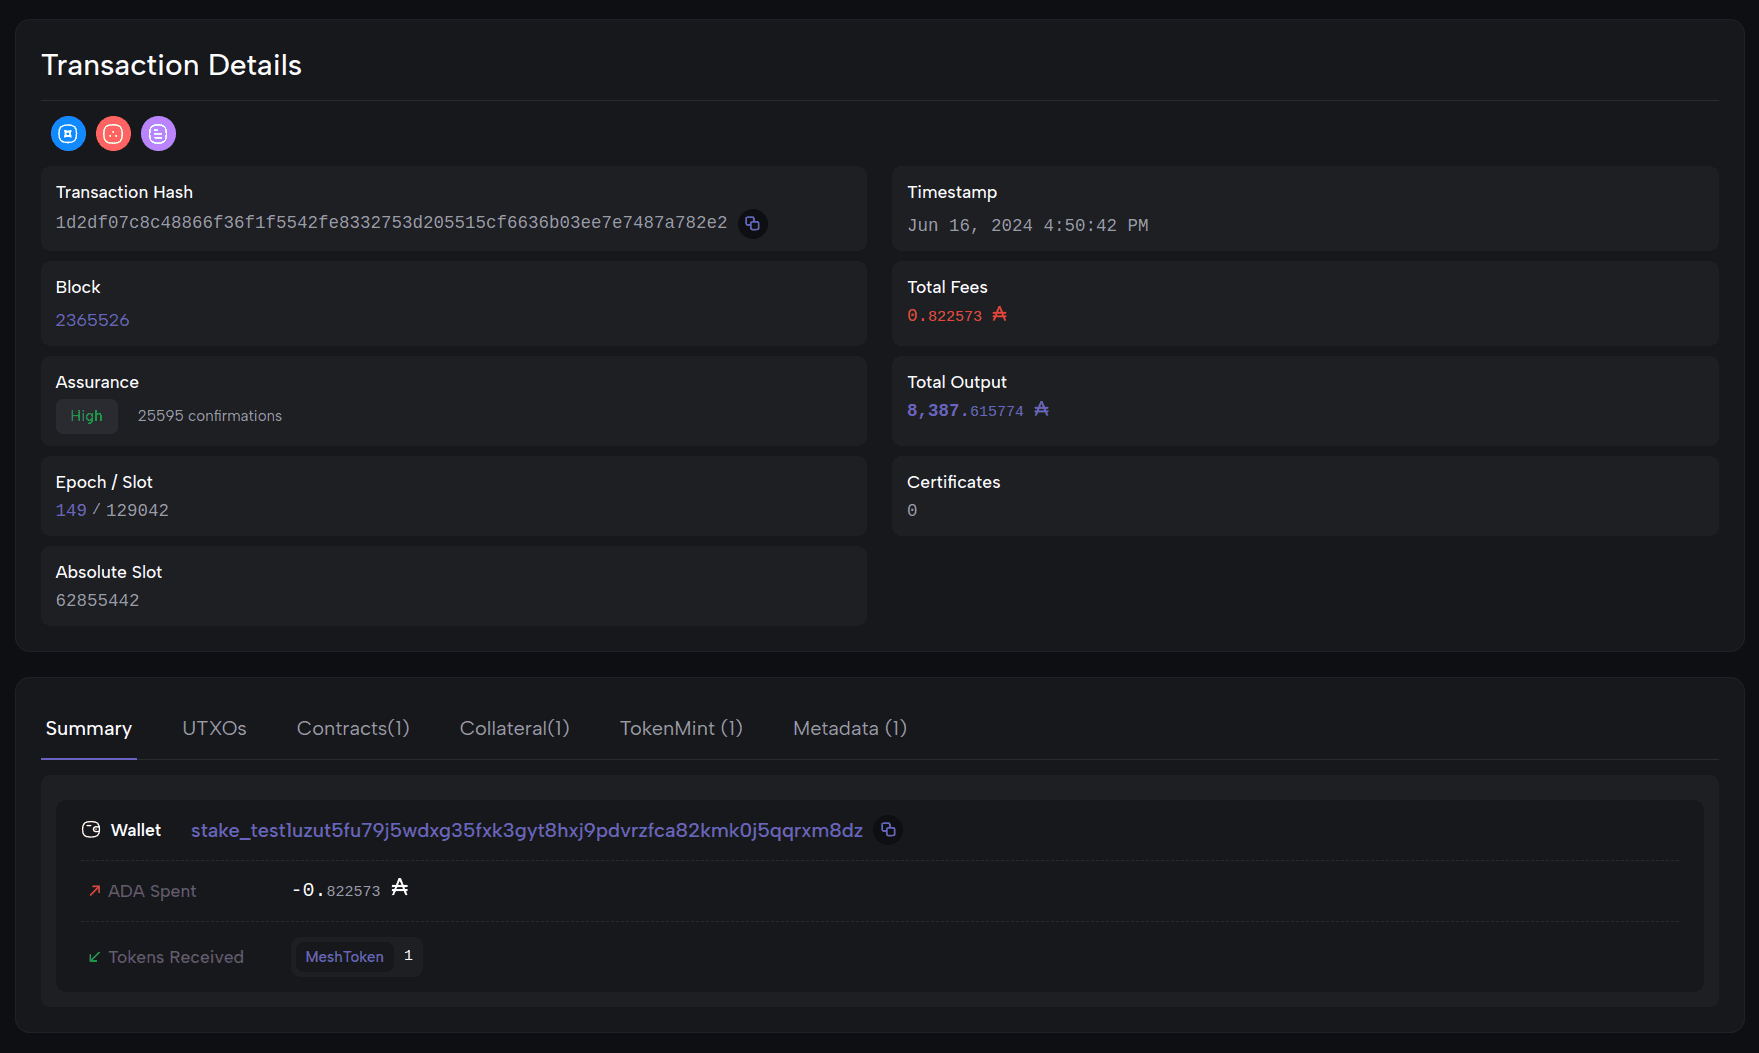Click the blue smart contract badge icon
The width and height of the screenshot is (1759, 1053).
[68, 133]
